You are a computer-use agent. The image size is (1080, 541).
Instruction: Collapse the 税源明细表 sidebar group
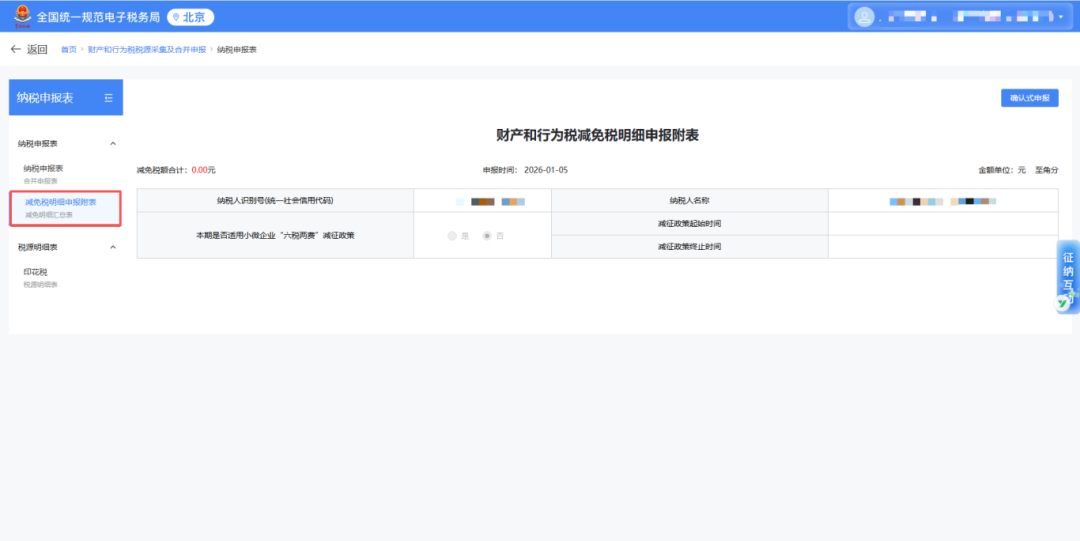pyautogui.click(x=112, y=247)
